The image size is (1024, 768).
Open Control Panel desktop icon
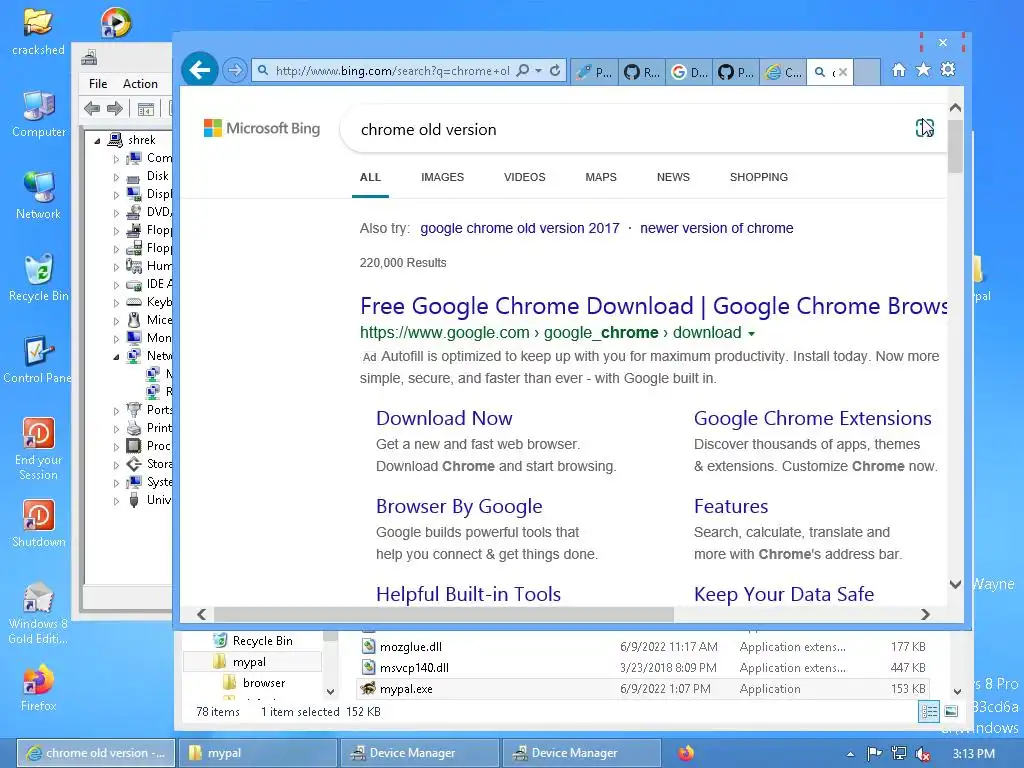click(x=37, y=359)
